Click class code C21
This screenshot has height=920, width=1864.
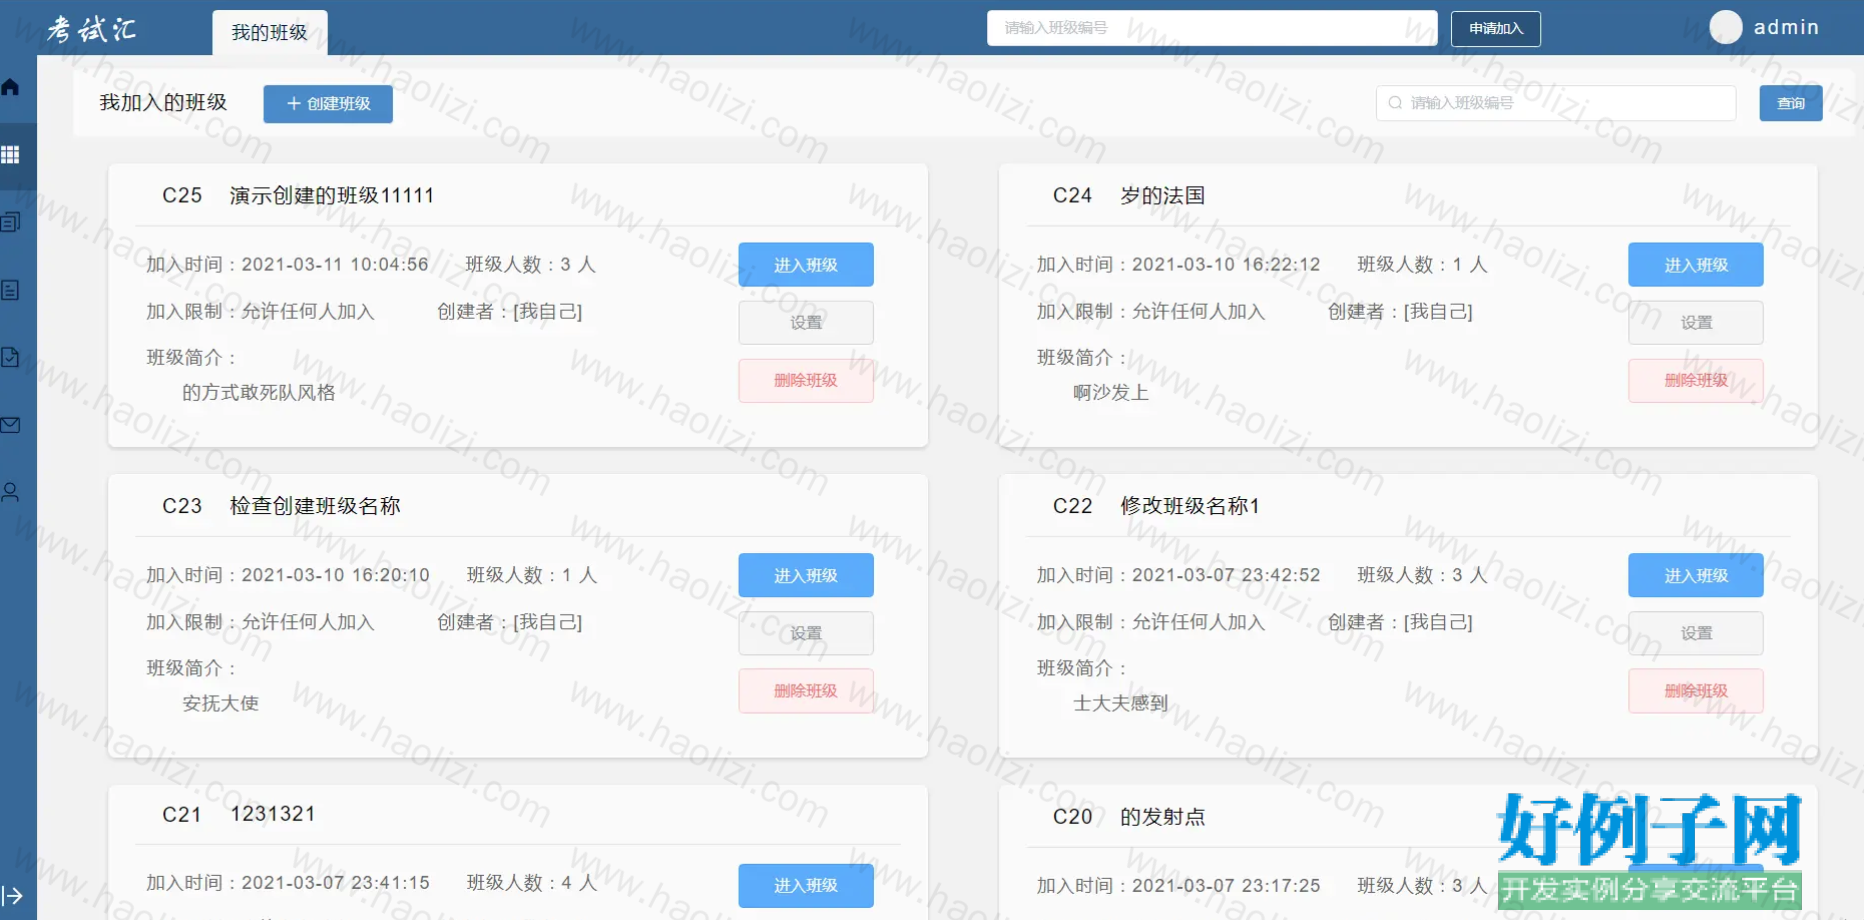tap(182, 815)
